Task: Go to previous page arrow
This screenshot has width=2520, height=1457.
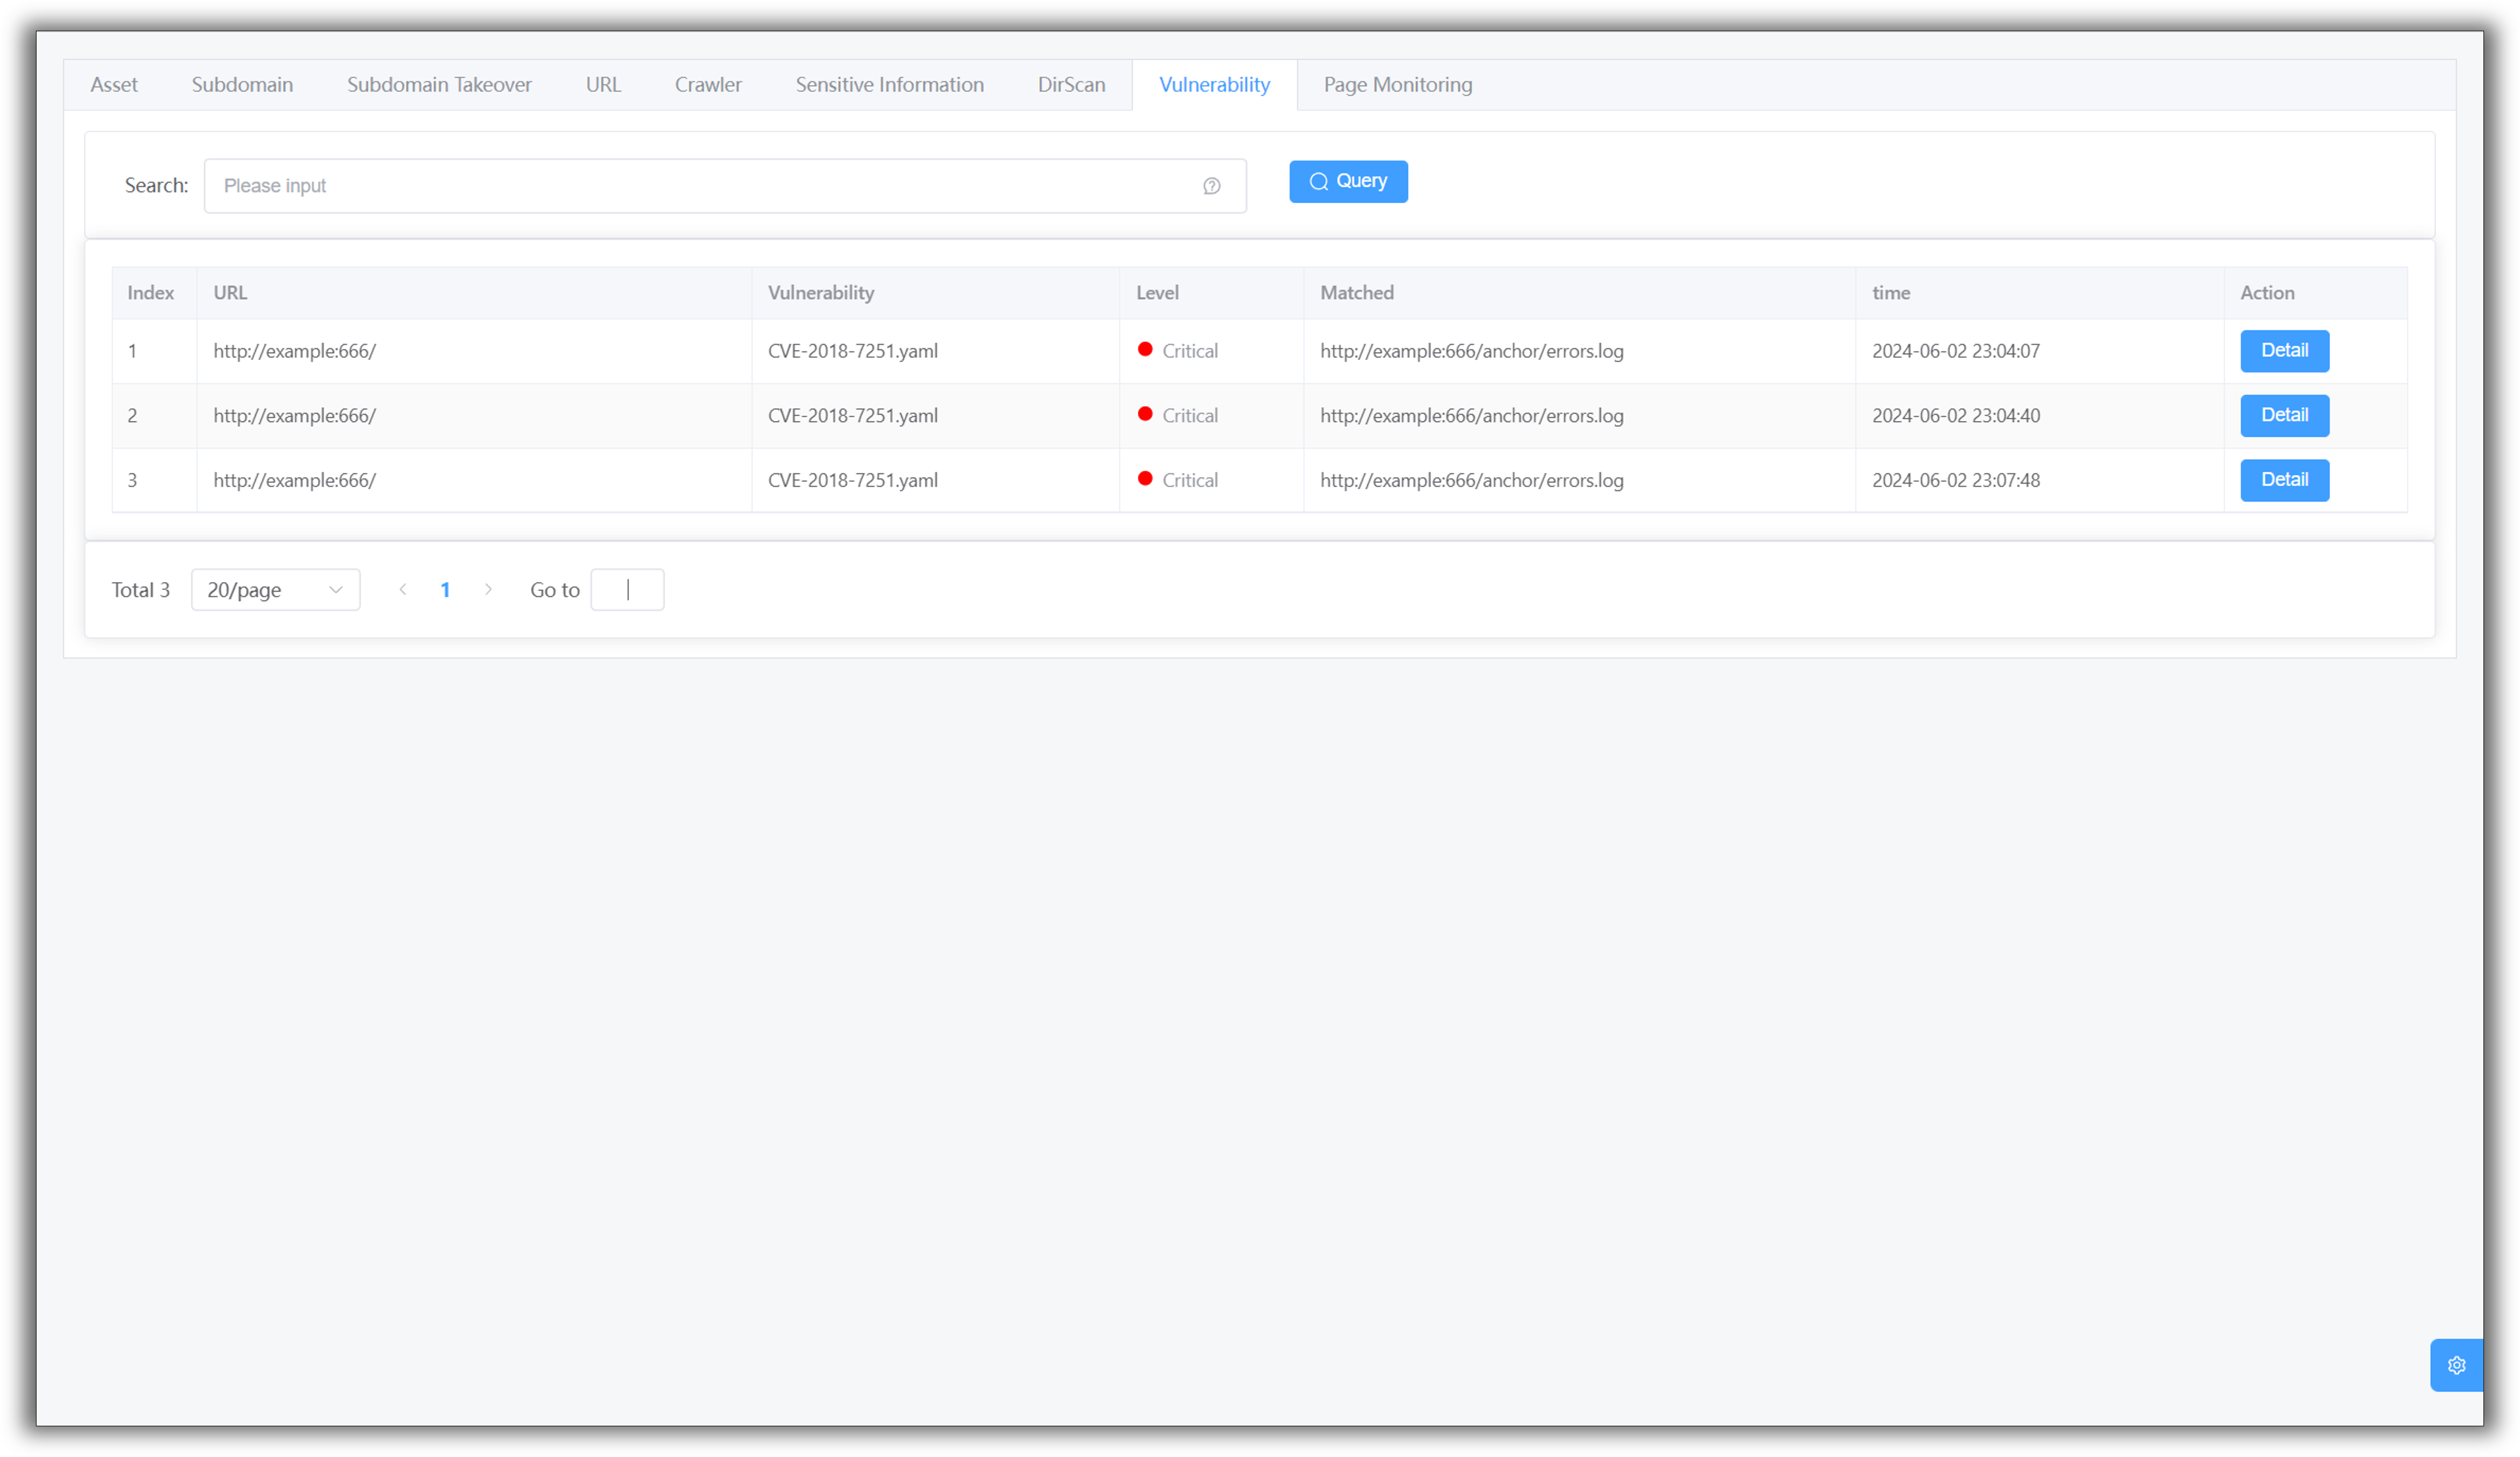Action: click(x=403, y=590)
